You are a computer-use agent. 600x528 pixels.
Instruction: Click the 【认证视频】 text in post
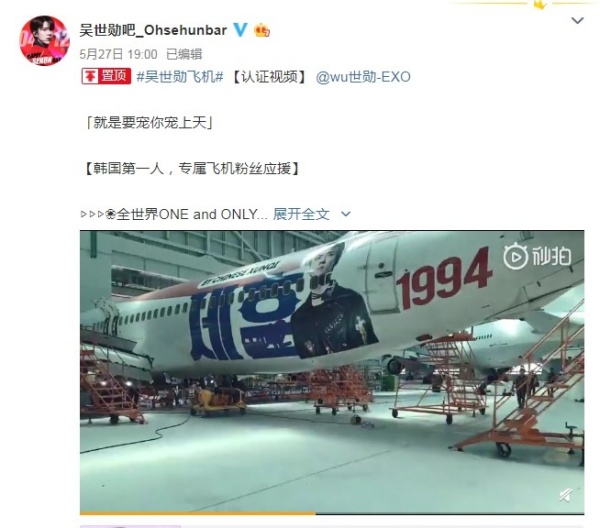[x=269, y=77]
